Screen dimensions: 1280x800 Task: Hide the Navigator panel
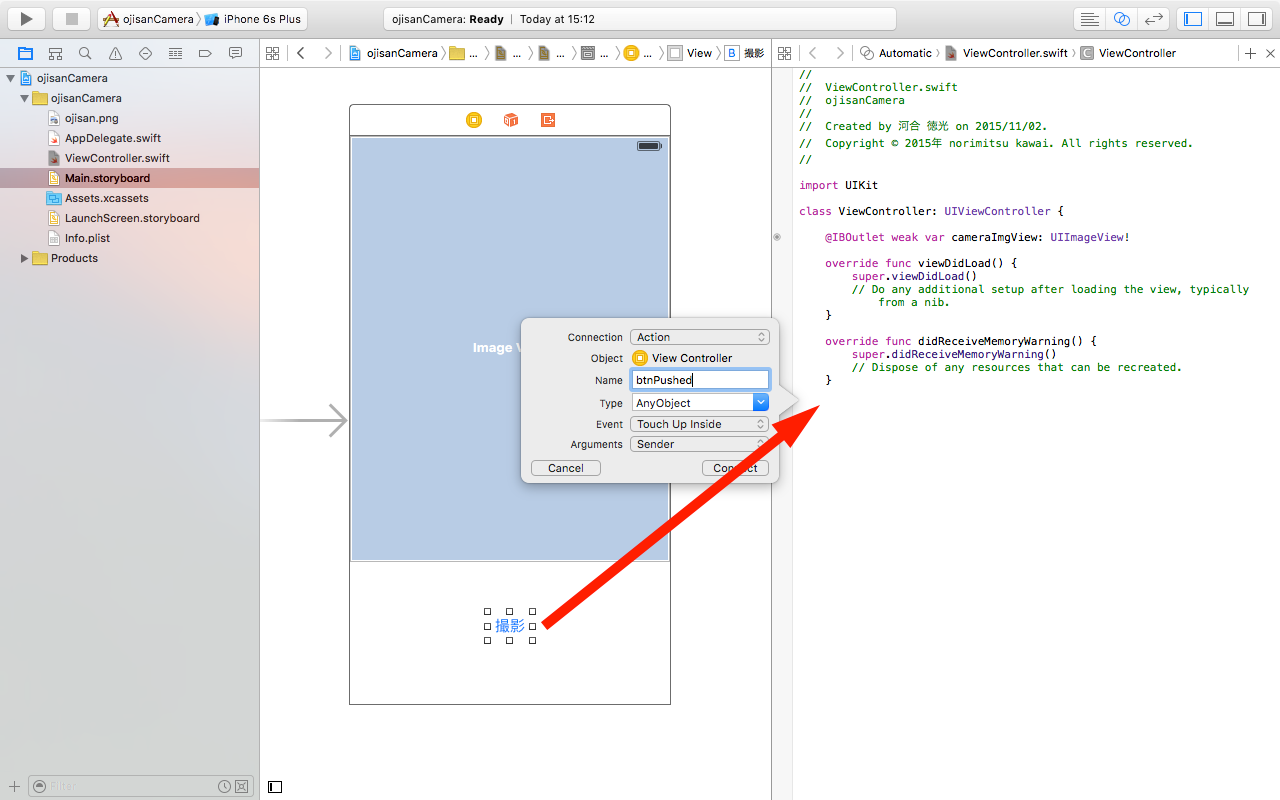coord(1191,18)
